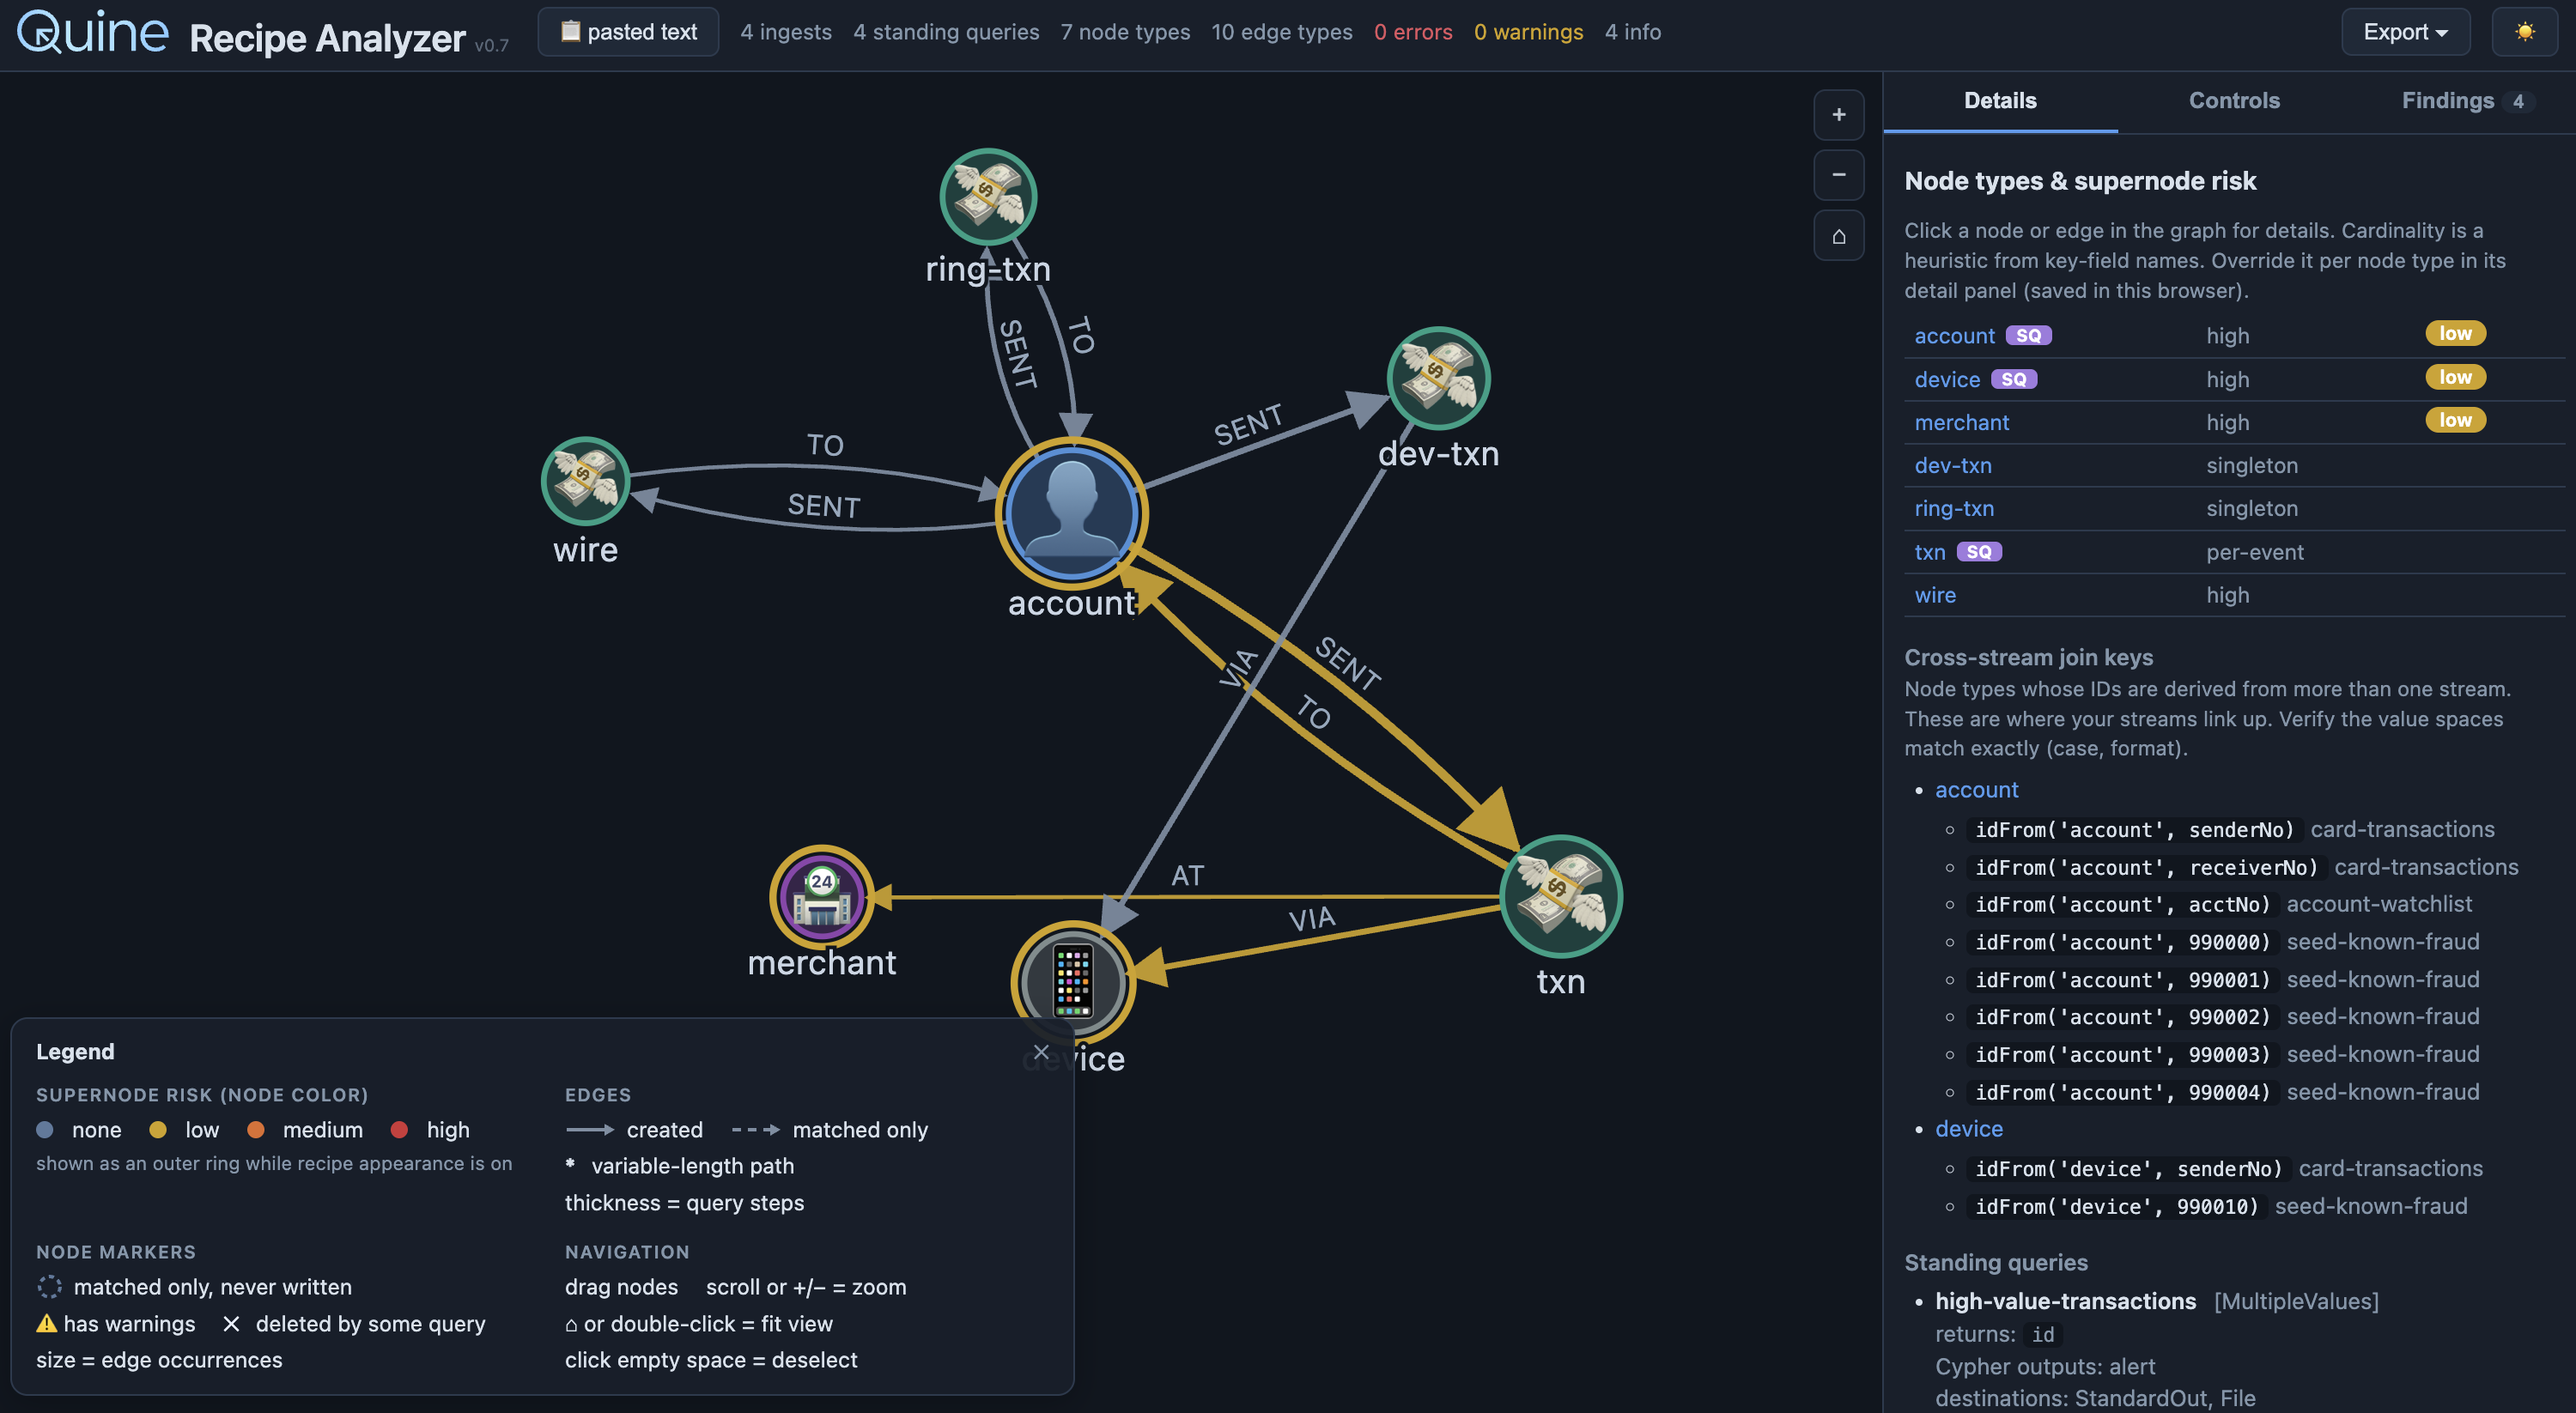The image size is (2576, 1413).
Task: Click idFrom('device', 990010) entry
Action: coord(2116,1207)
